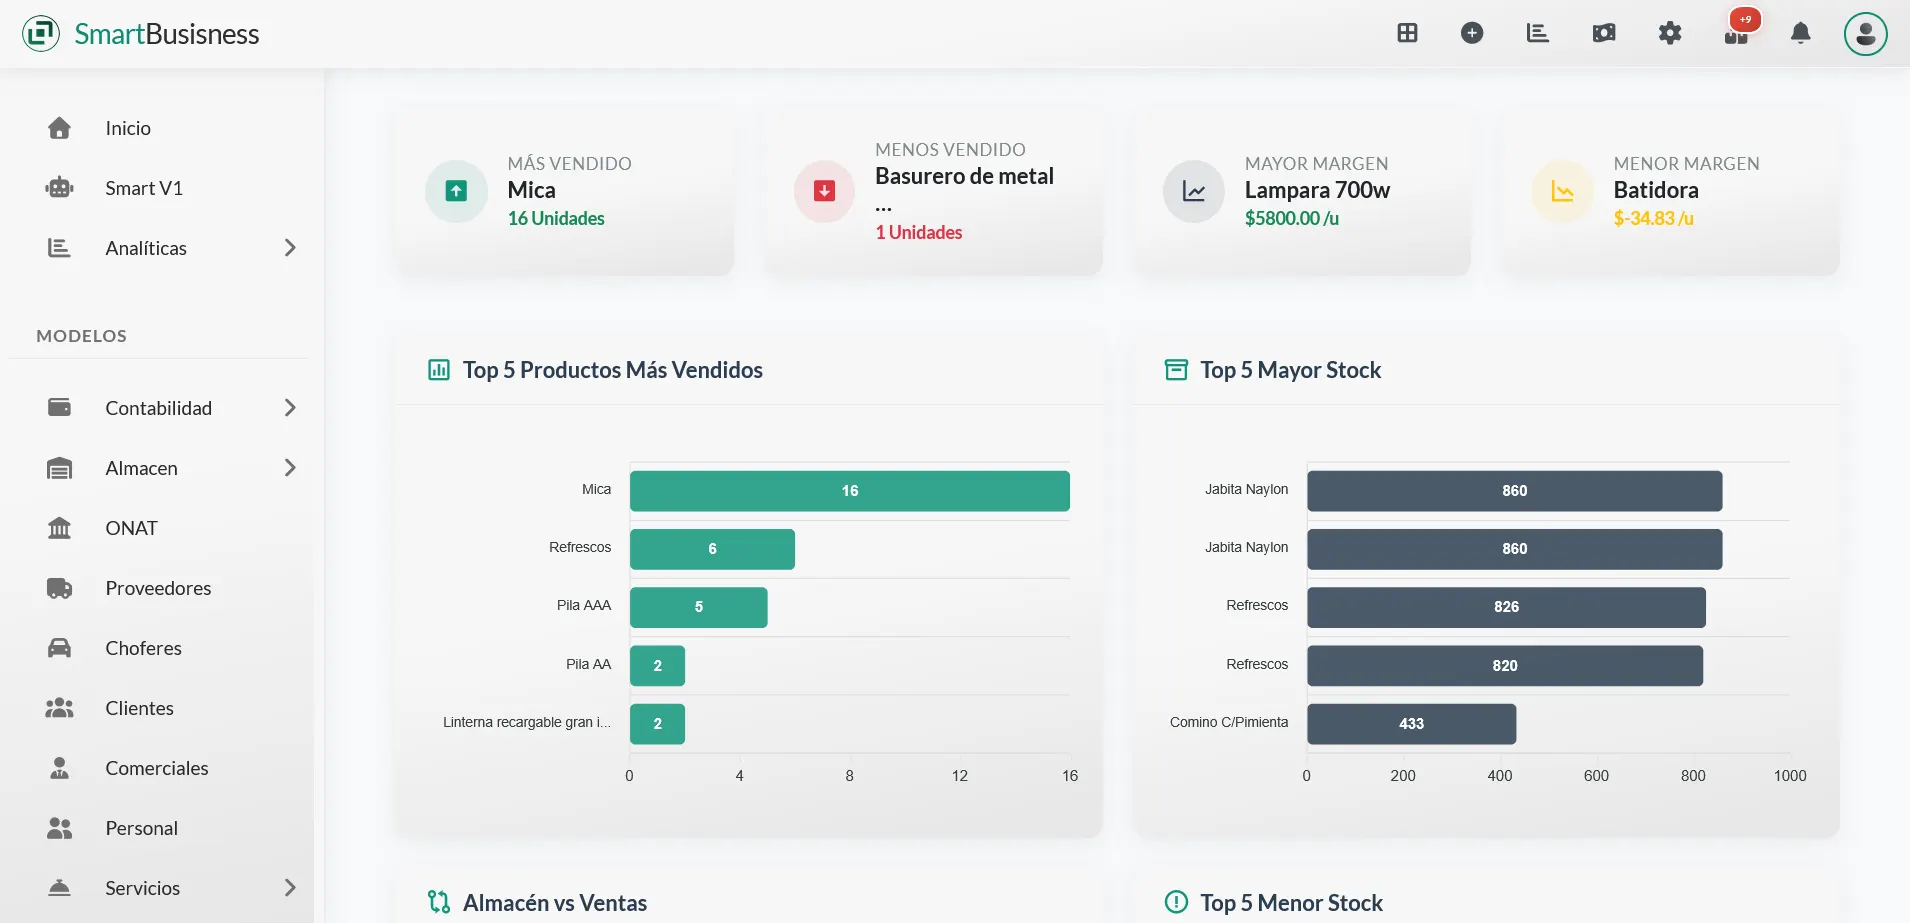1910x923 pixels.
Task: Click the home icon beside Inicio
Action: point(60,128)
